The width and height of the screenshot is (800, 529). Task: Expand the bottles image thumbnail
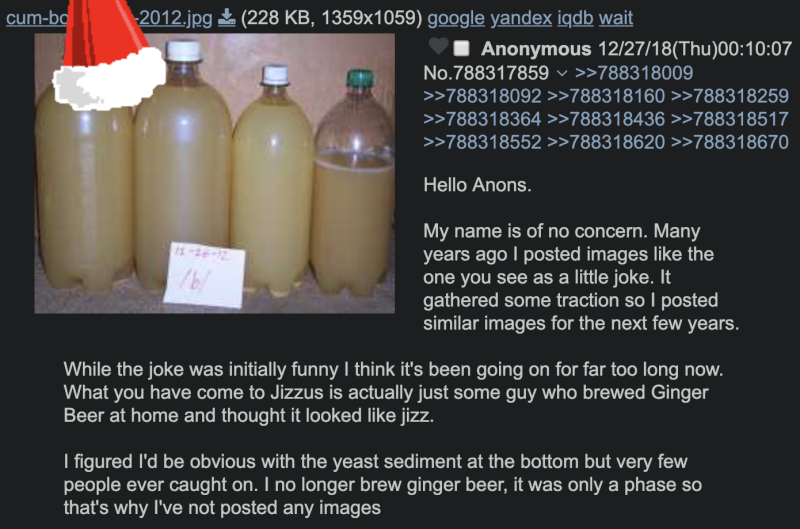pyautogui.click(x=214, y=173)
